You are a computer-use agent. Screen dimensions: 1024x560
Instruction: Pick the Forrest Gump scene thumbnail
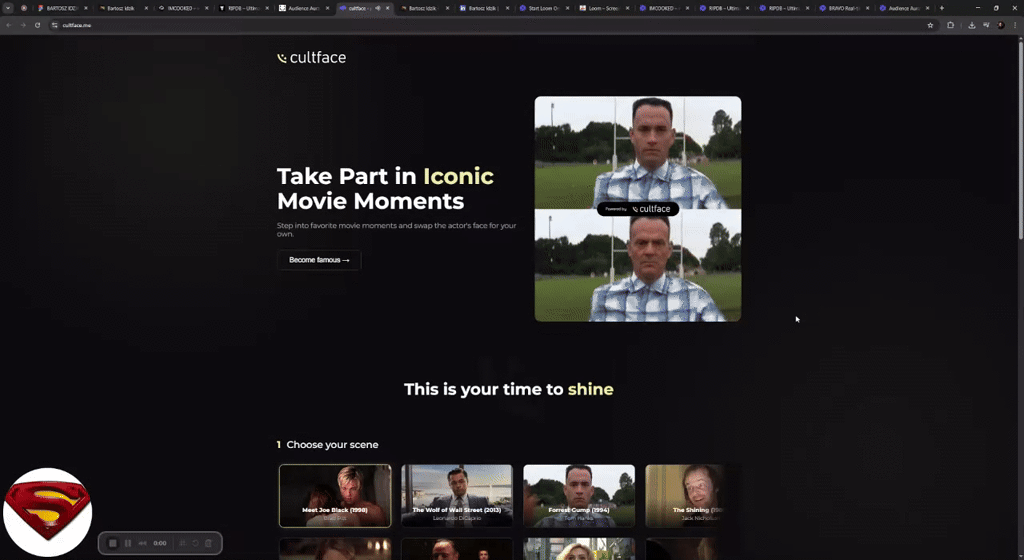pos(579,495)
